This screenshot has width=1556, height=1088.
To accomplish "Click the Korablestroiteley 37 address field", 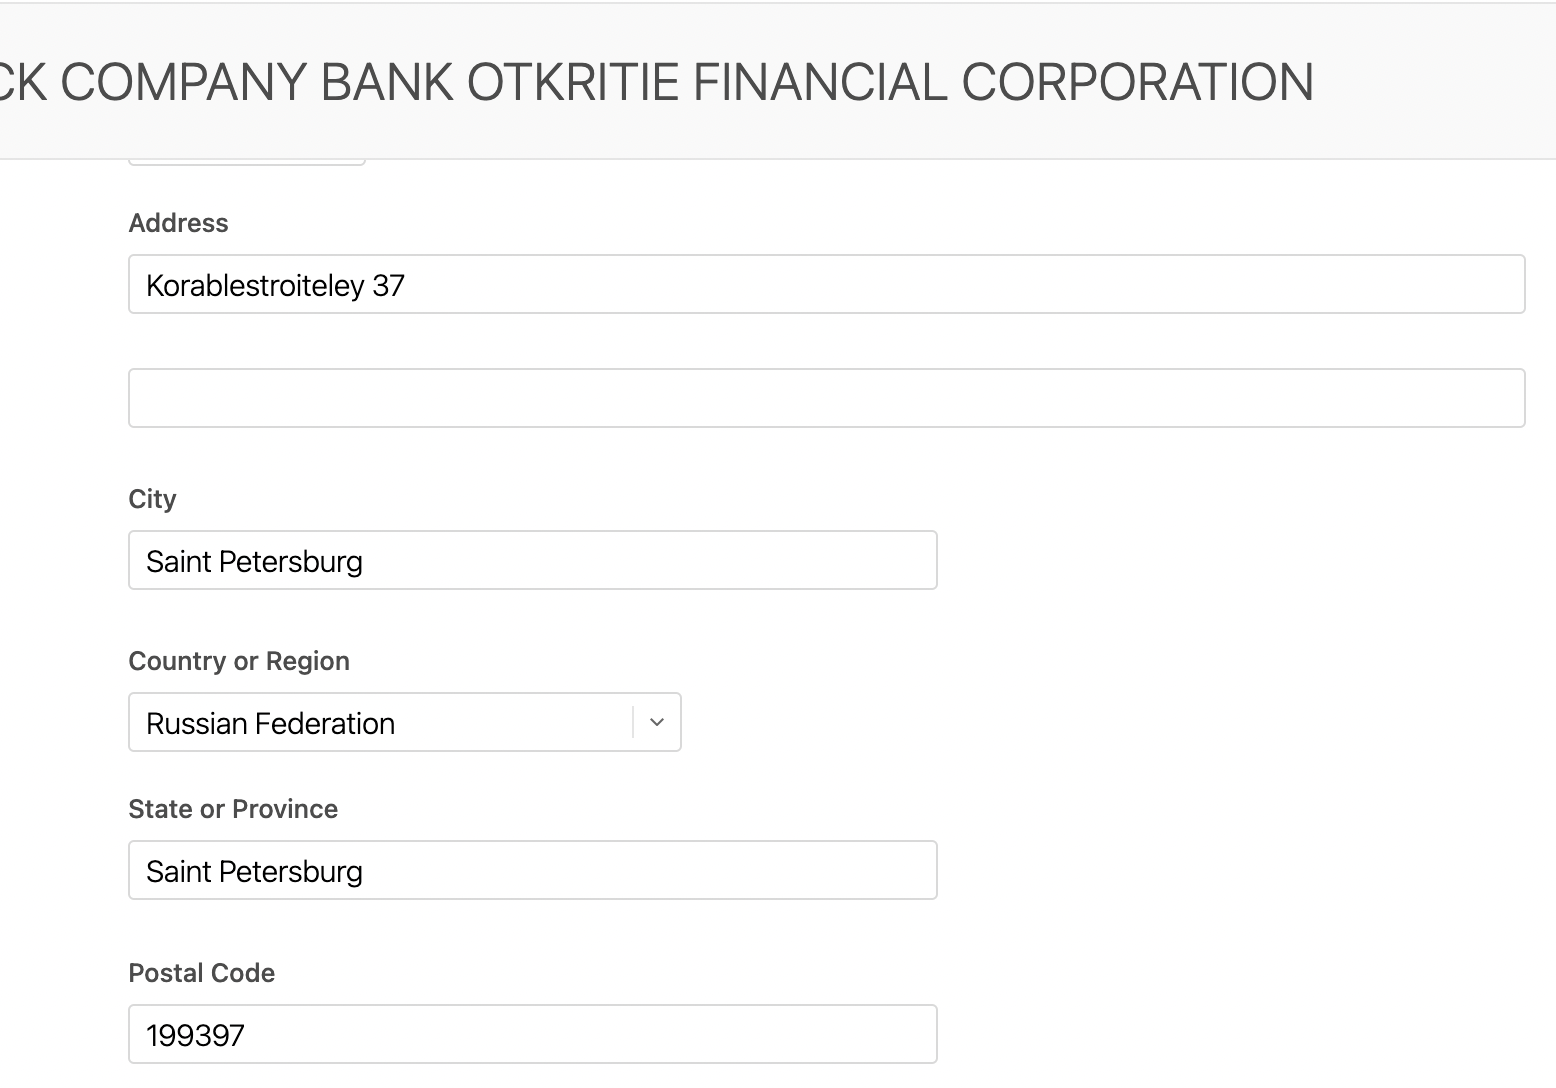I will [826, 285].
